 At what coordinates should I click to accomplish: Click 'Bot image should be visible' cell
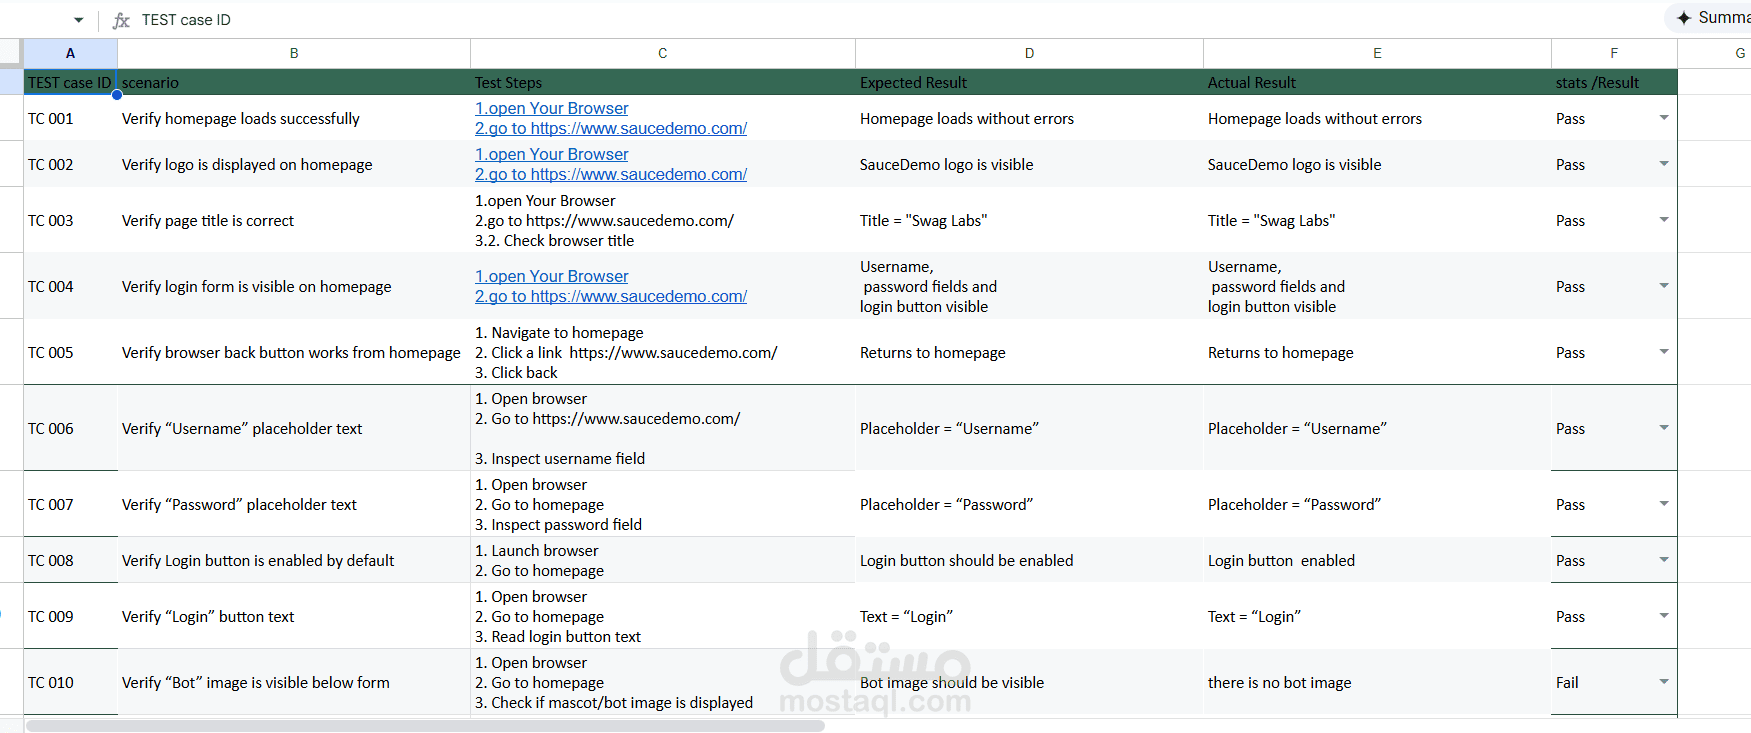[x=1029, y=682]
